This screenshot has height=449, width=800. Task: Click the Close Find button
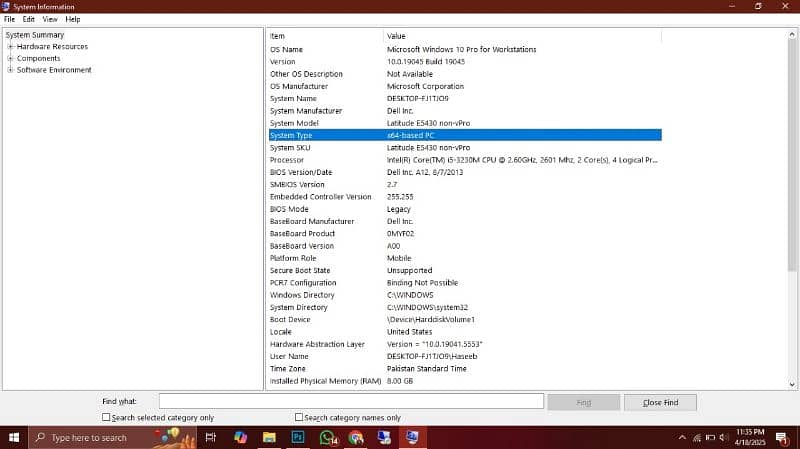tap(660, 402)
